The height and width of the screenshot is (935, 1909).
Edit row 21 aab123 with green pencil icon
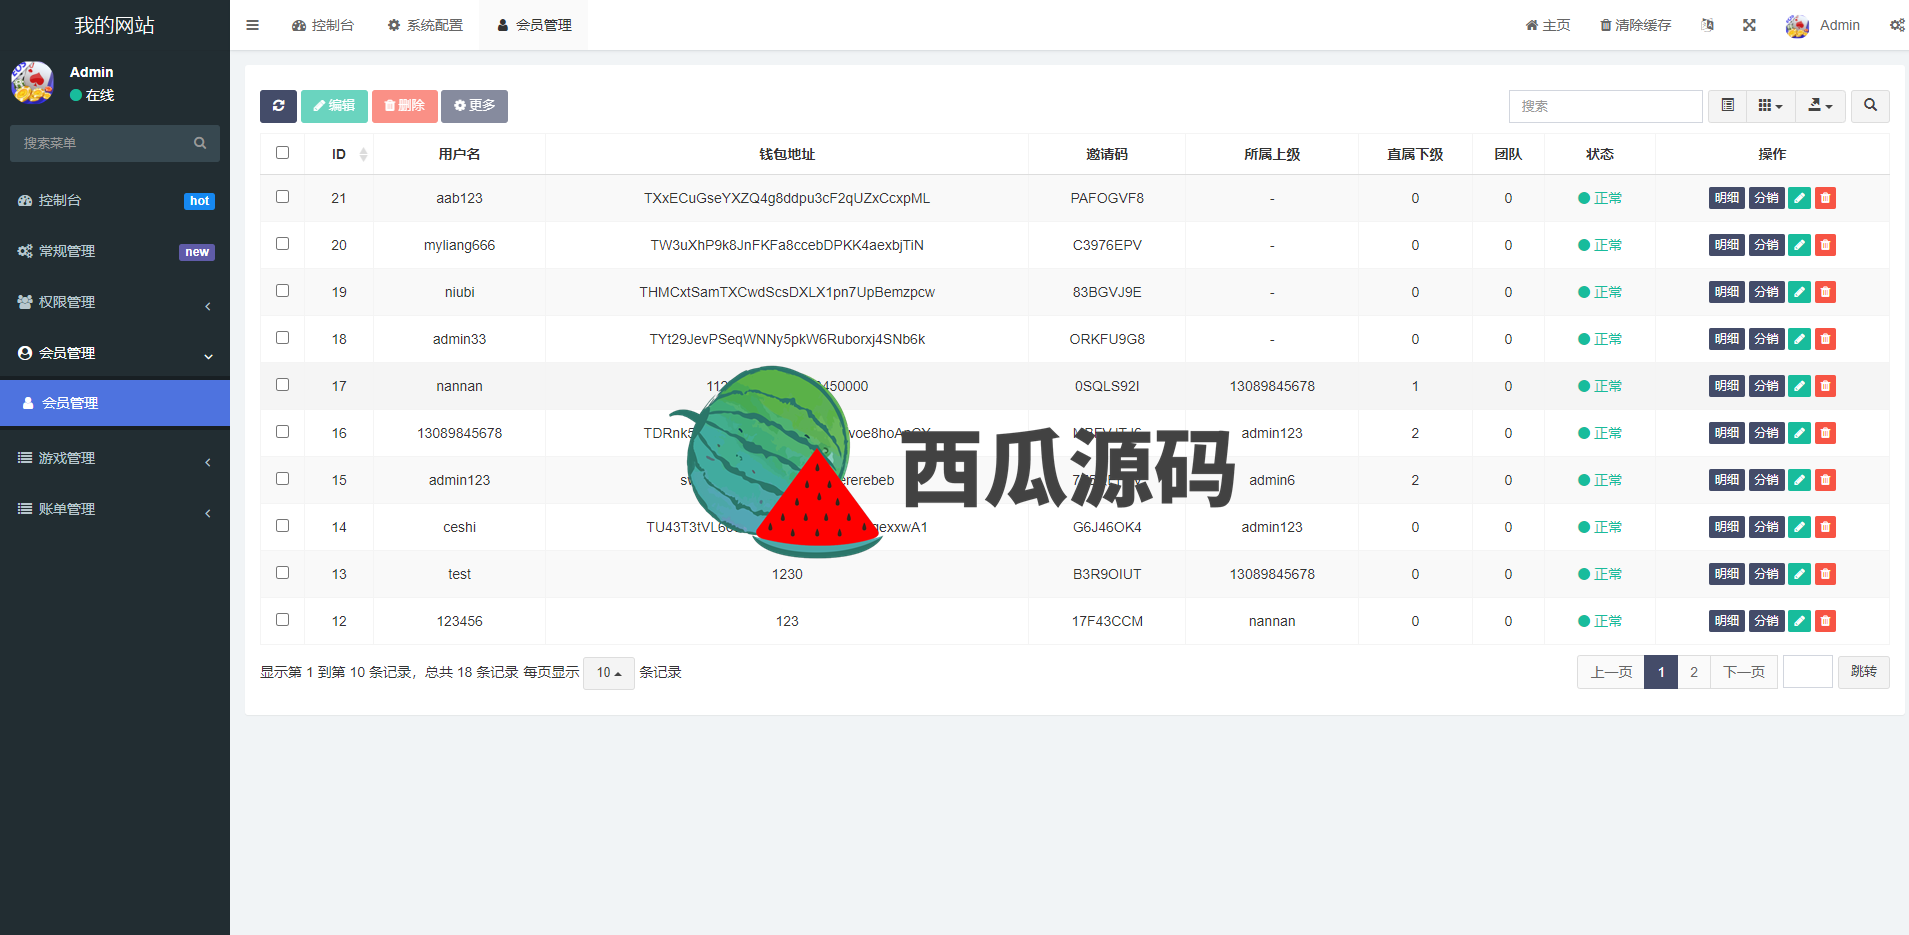[x=1799, y=198]
